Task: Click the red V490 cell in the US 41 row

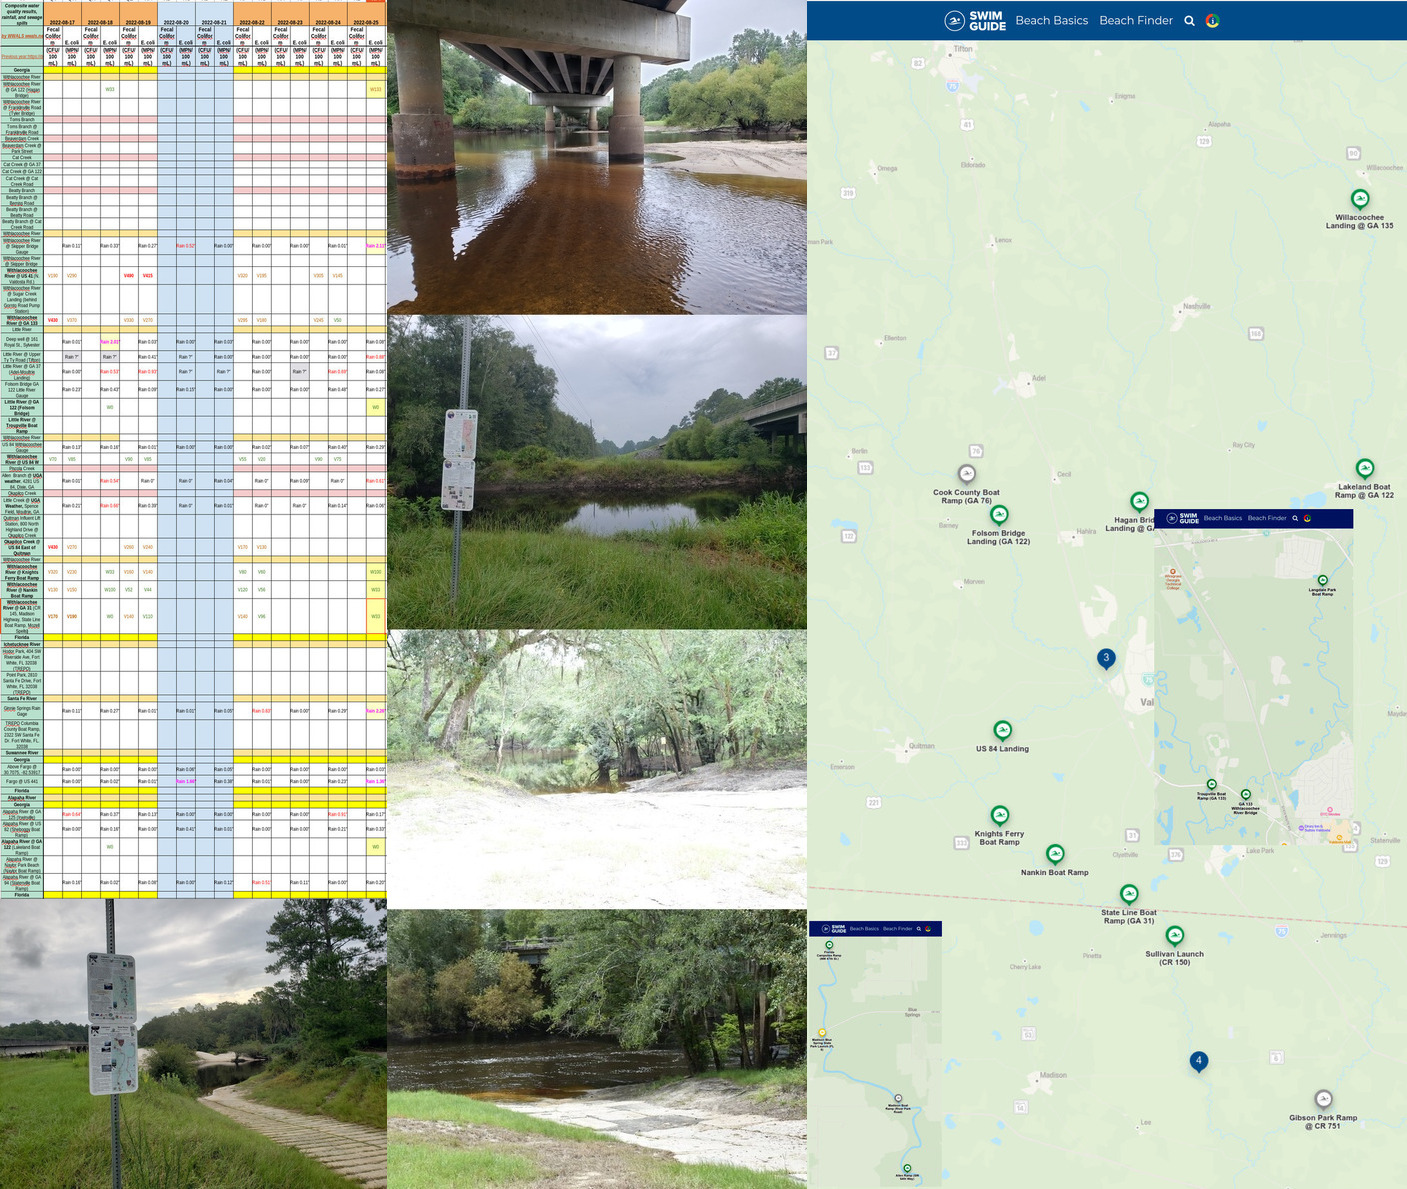Action: coord(129,276)
